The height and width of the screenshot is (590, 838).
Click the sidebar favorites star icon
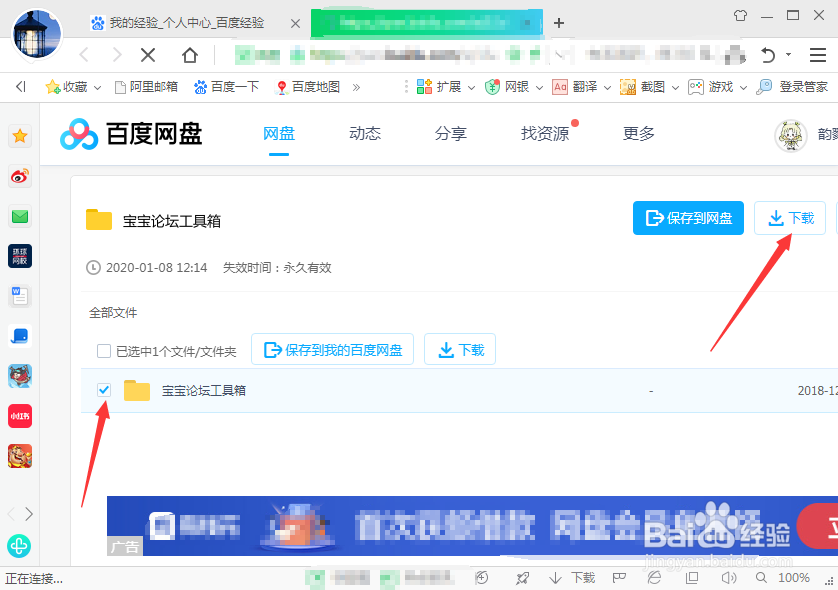[x=20, y=136]
